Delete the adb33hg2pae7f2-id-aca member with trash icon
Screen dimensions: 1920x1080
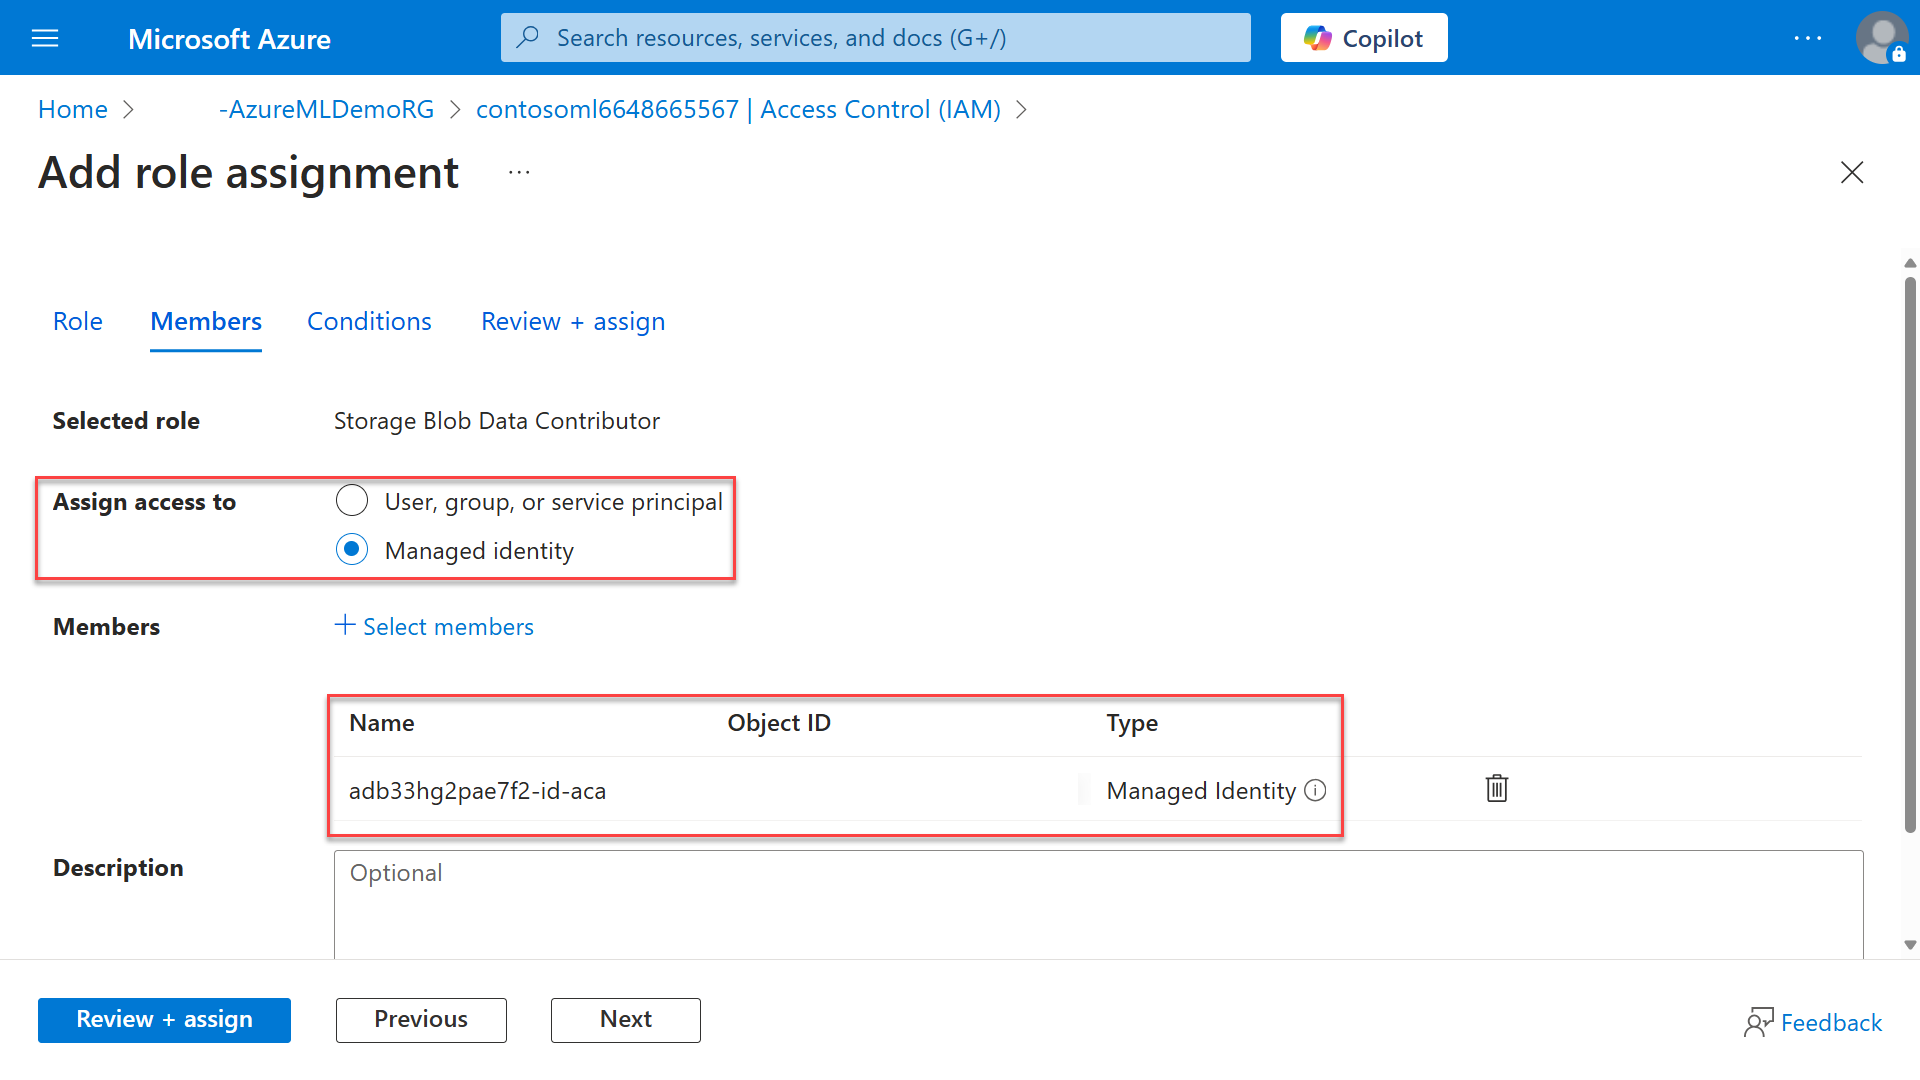(1496, 789)
